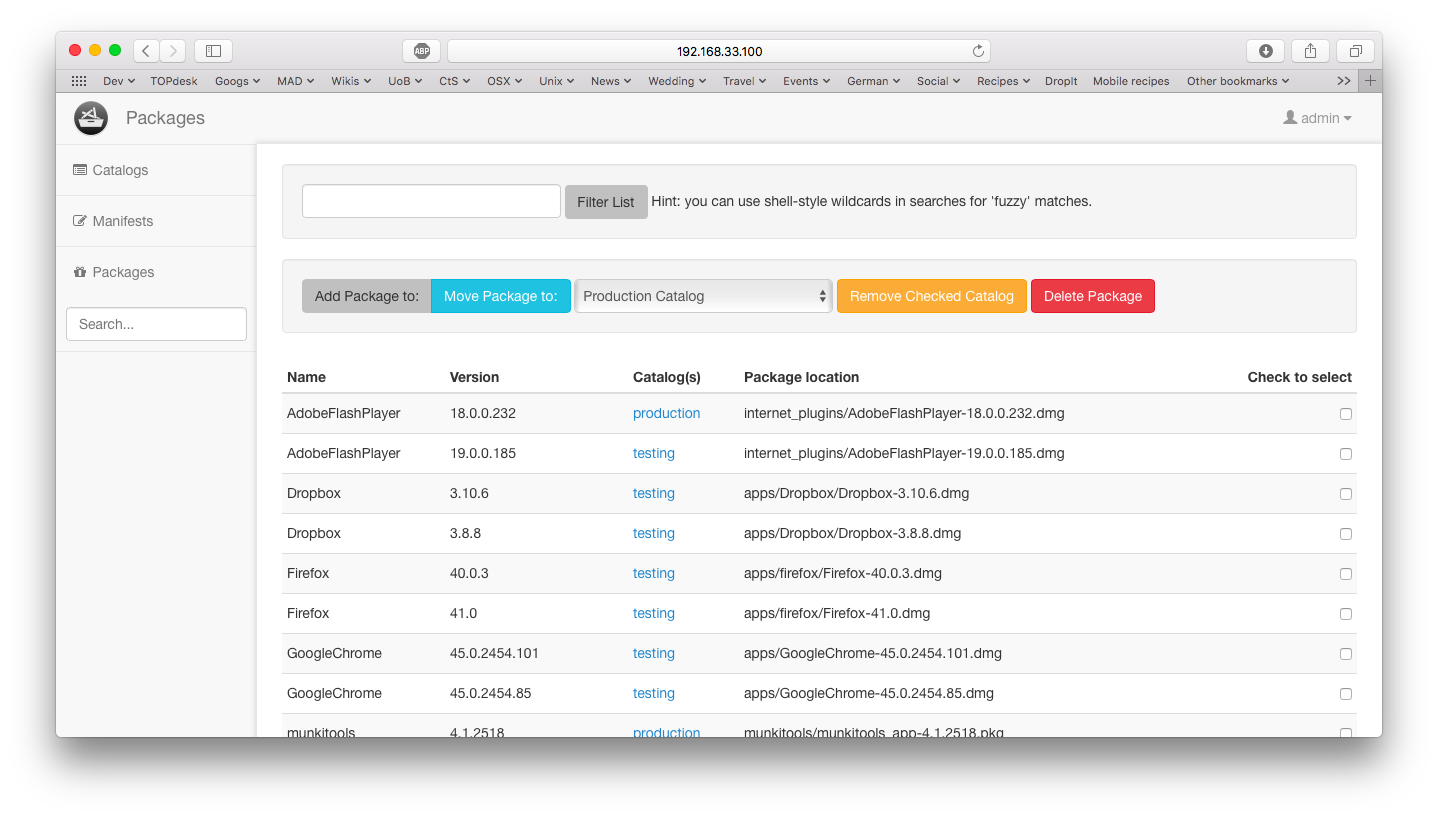
Task: Focus the filter list text field
Action: 431,201
